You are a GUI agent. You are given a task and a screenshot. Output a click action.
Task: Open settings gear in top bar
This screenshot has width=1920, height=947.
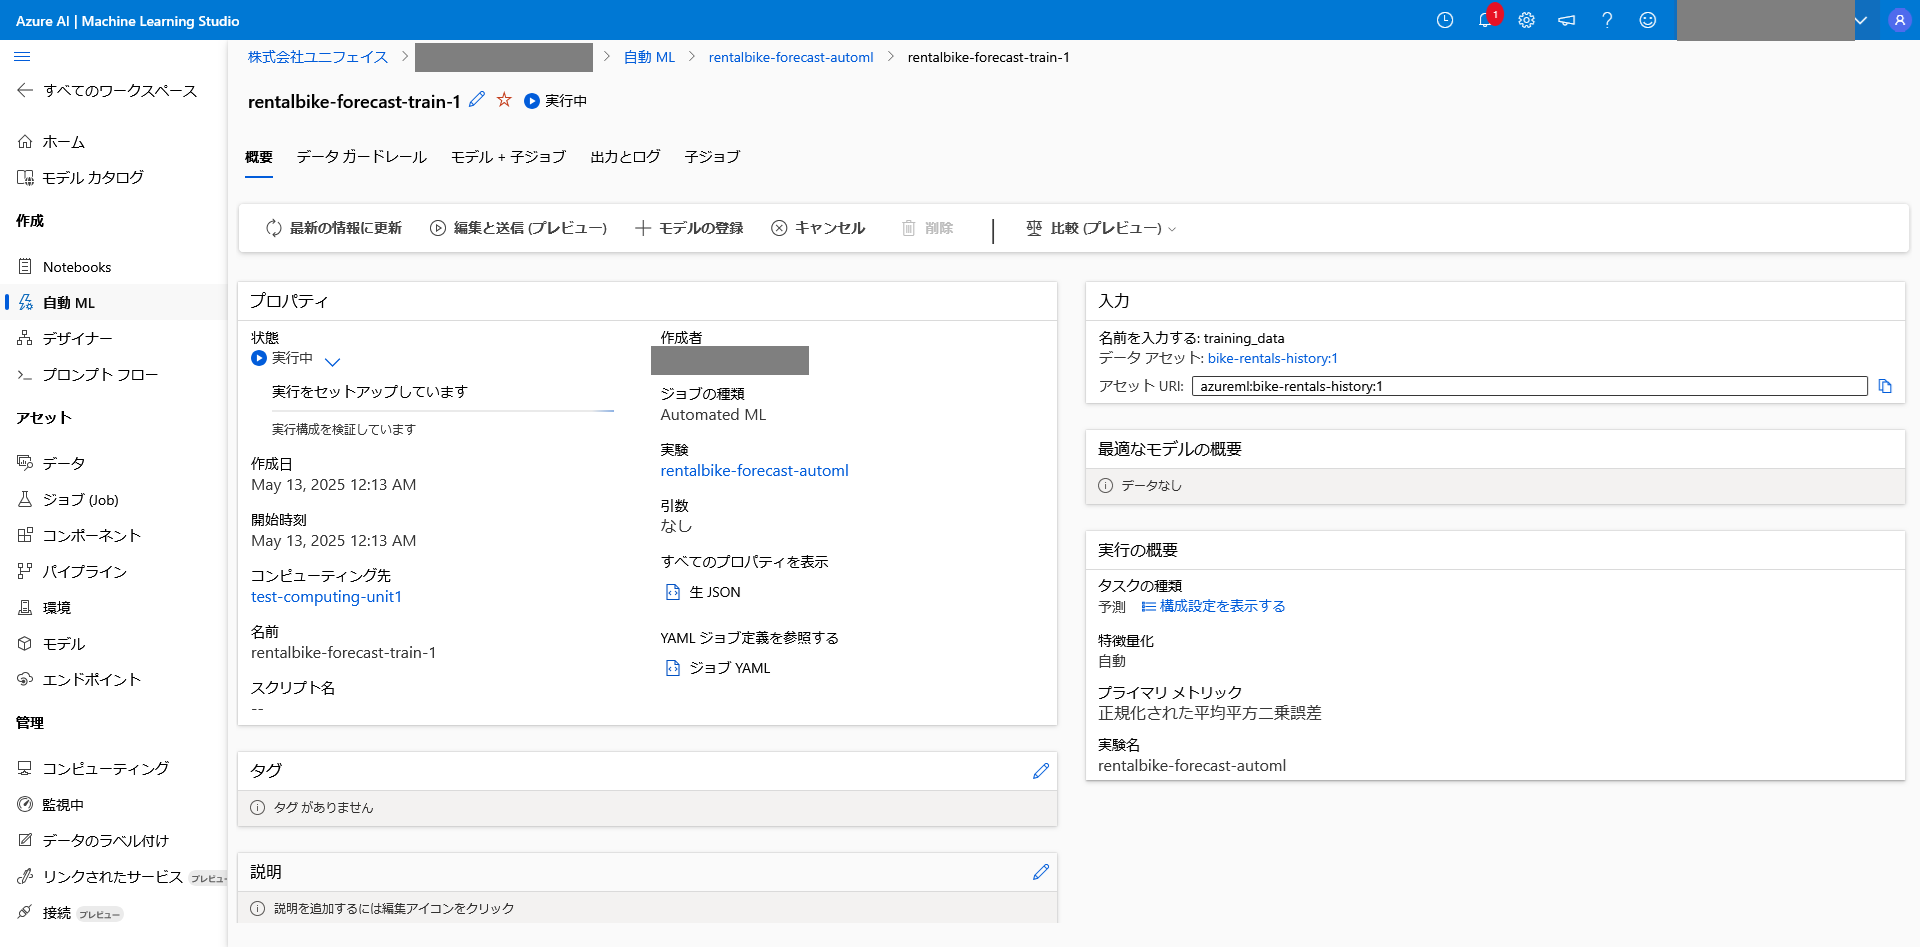1526,20
